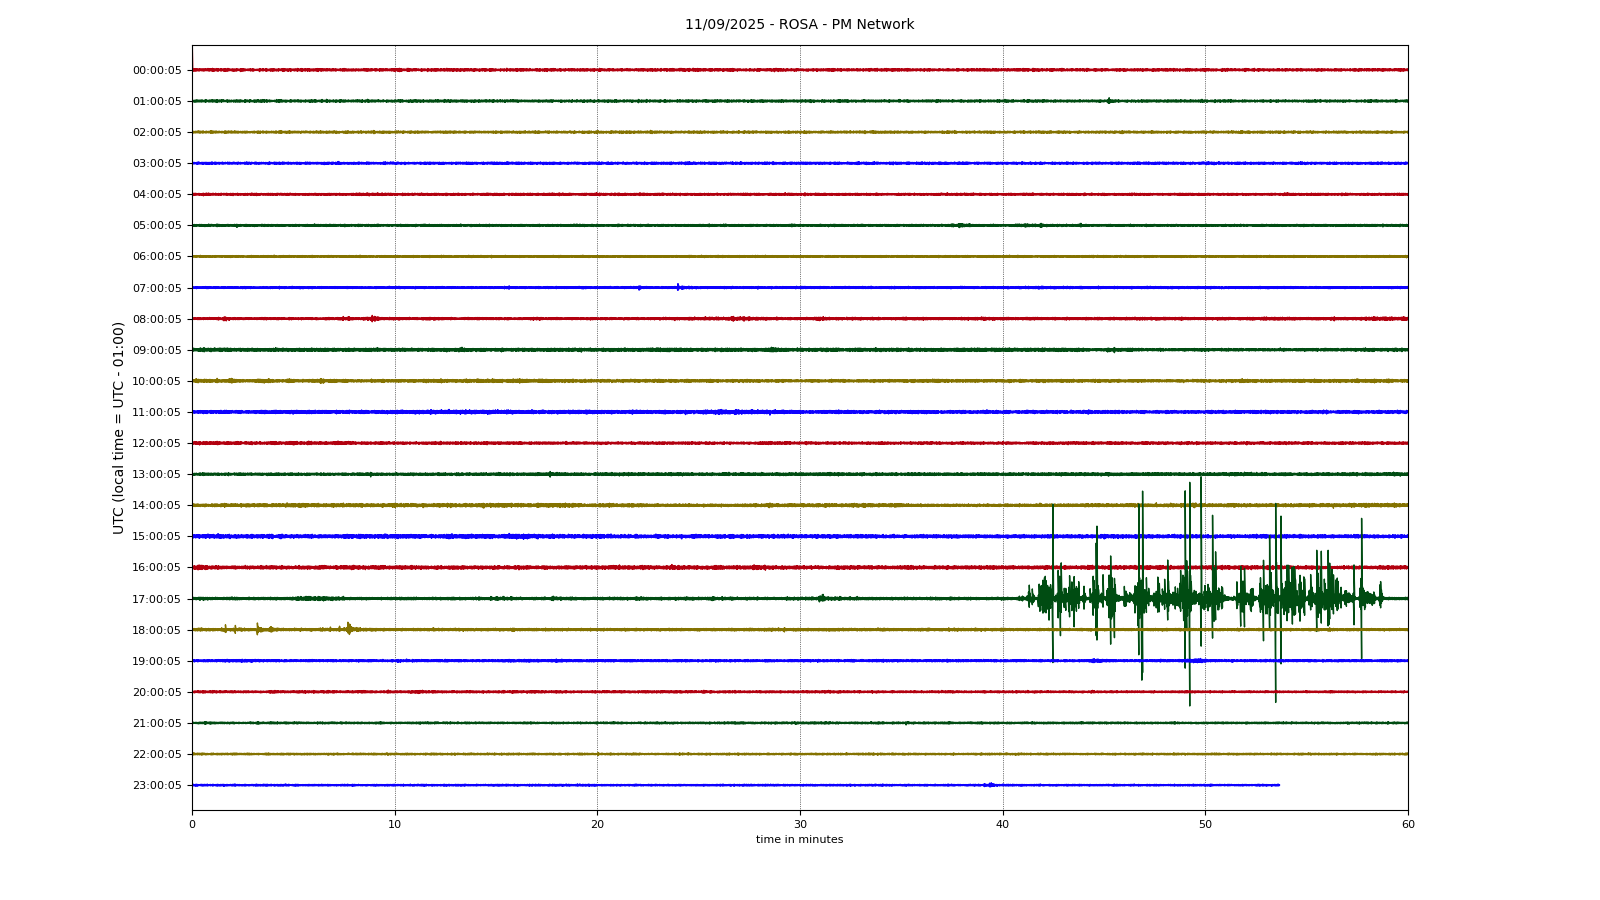
Task: Select the 13:00:05 trace label
Action: 157,474
